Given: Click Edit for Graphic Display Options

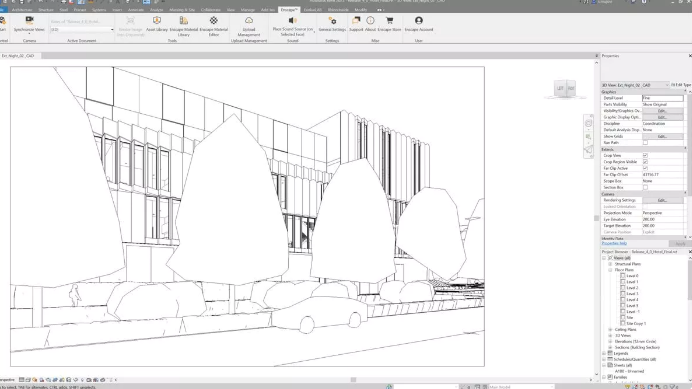Looking at the screenshot, I should coord(662,117).
